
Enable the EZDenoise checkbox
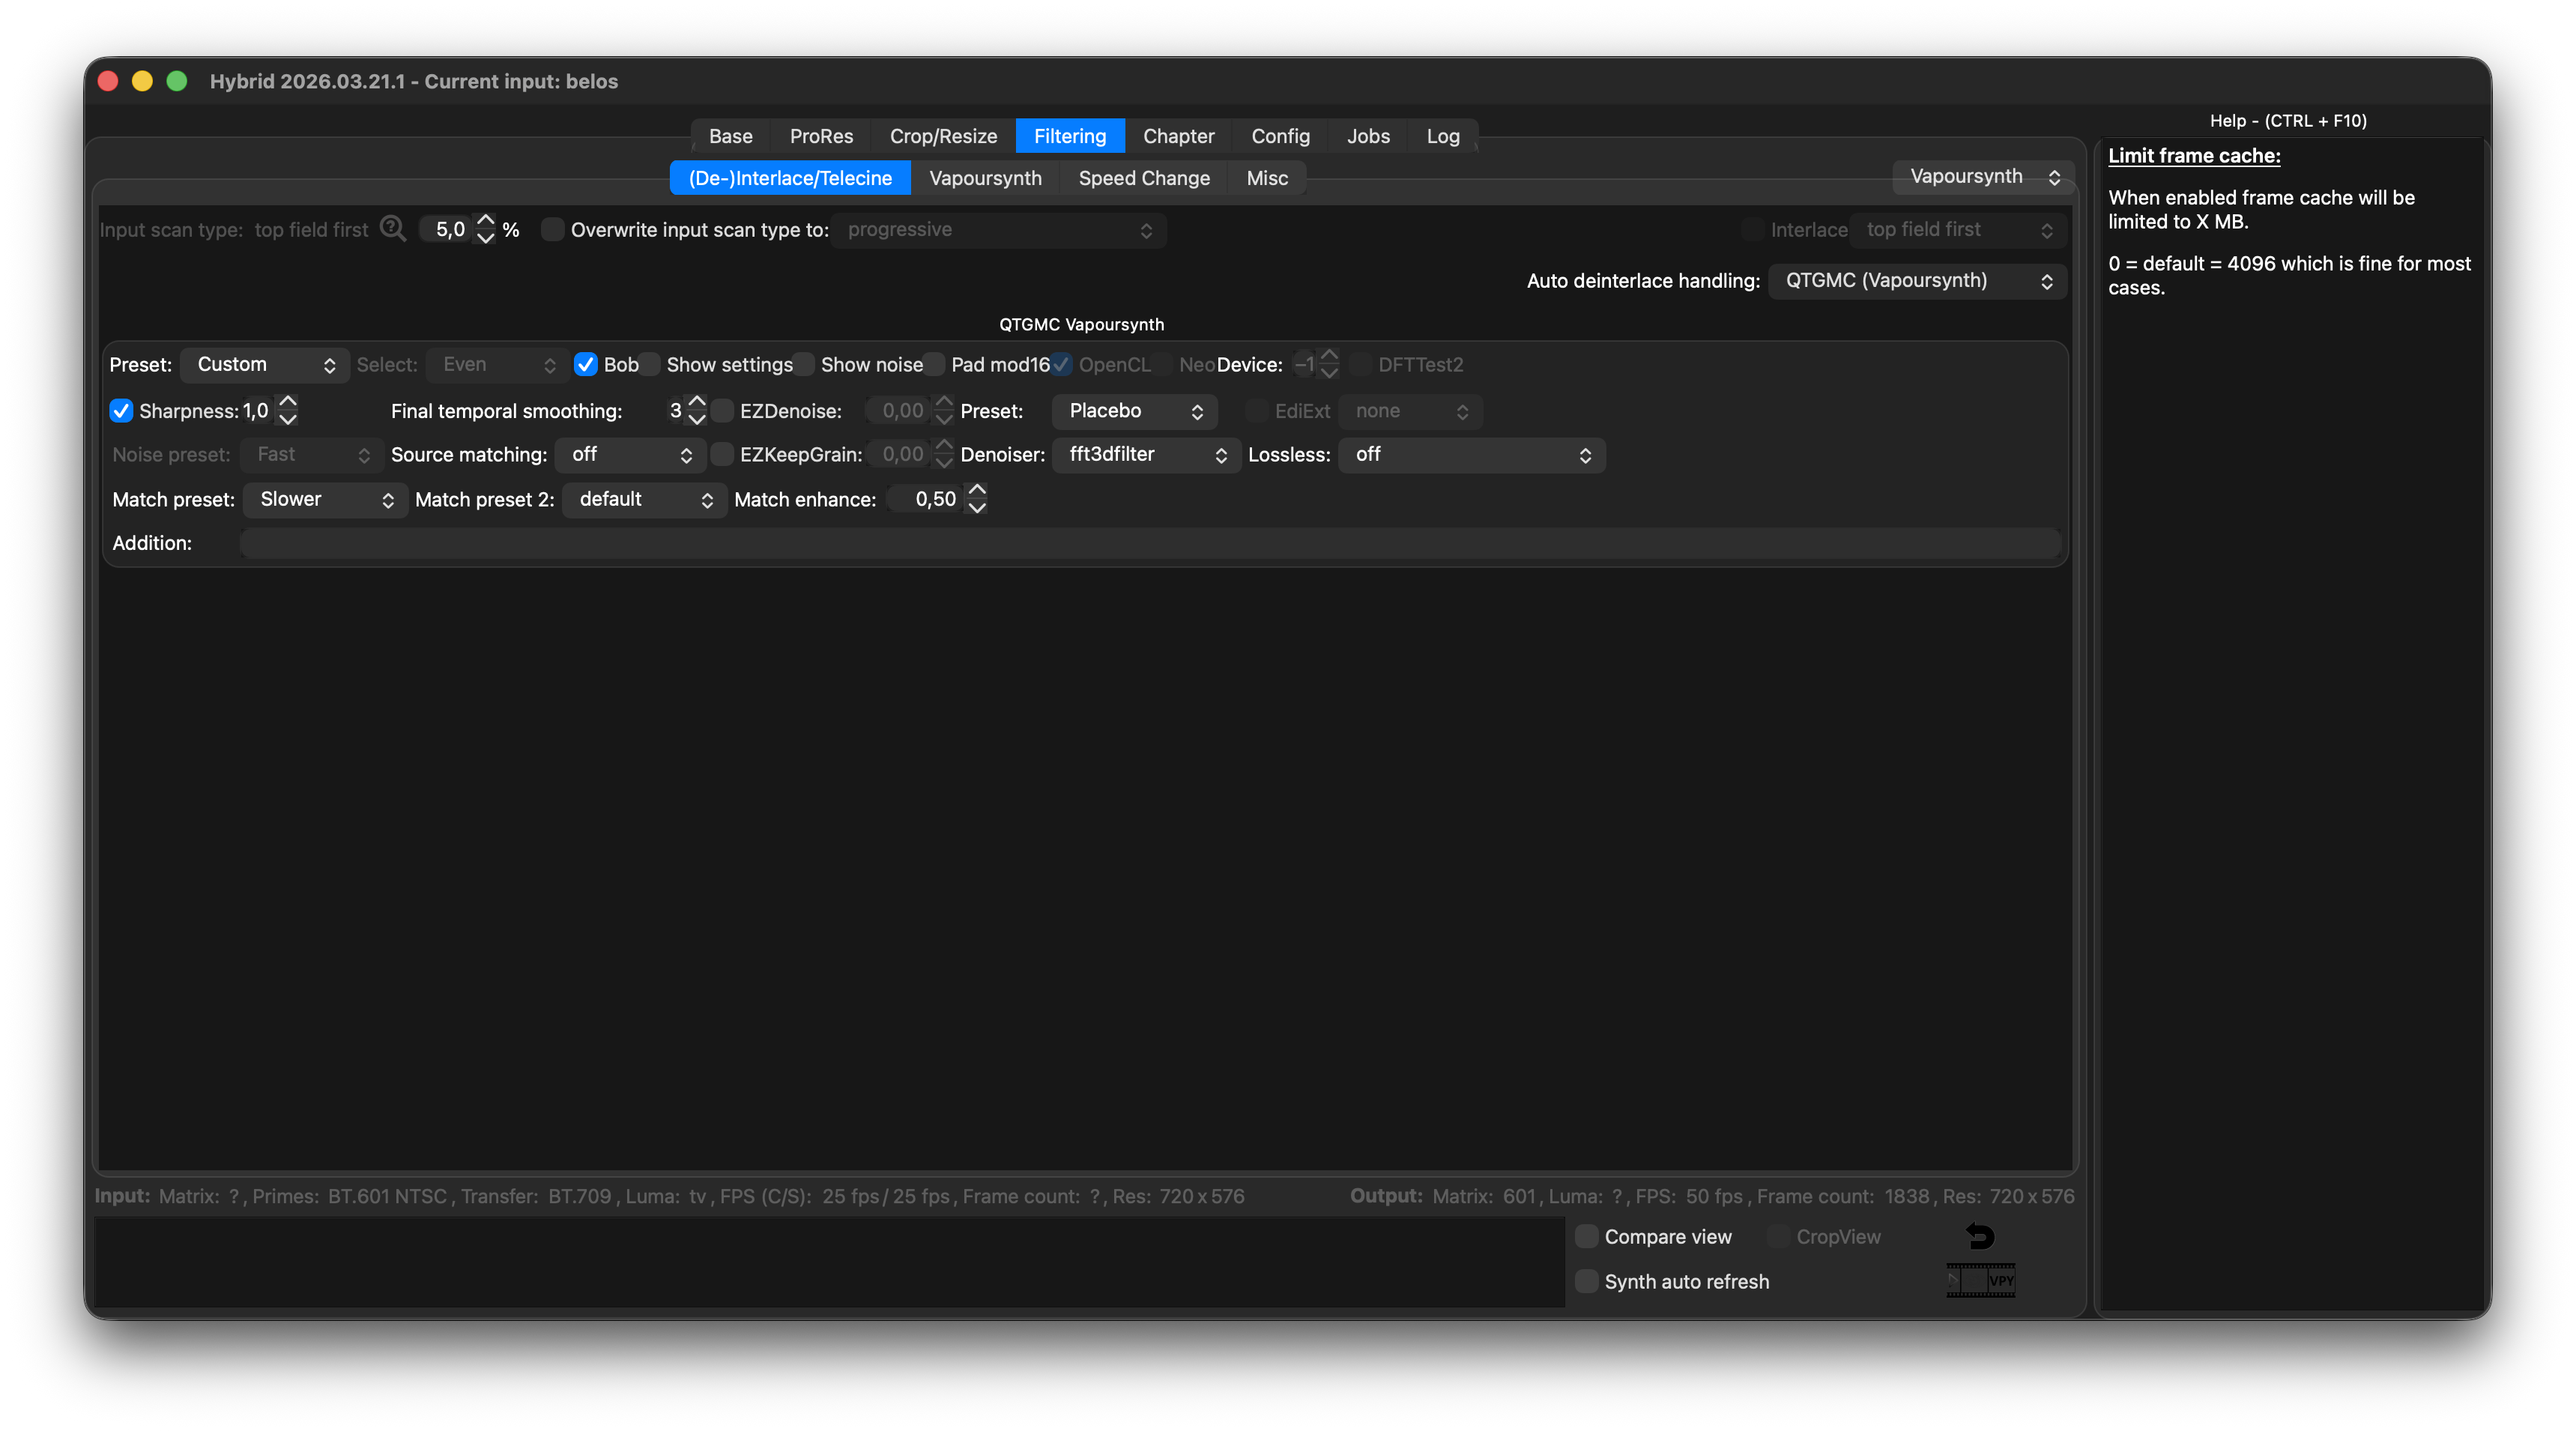pos(723,411)
